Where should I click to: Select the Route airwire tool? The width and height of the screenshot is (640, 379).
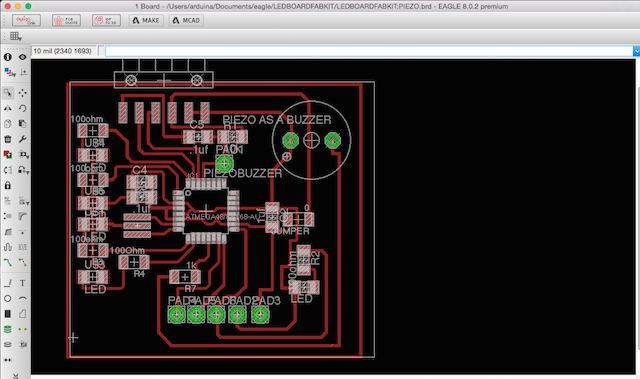tap(8, 263)
